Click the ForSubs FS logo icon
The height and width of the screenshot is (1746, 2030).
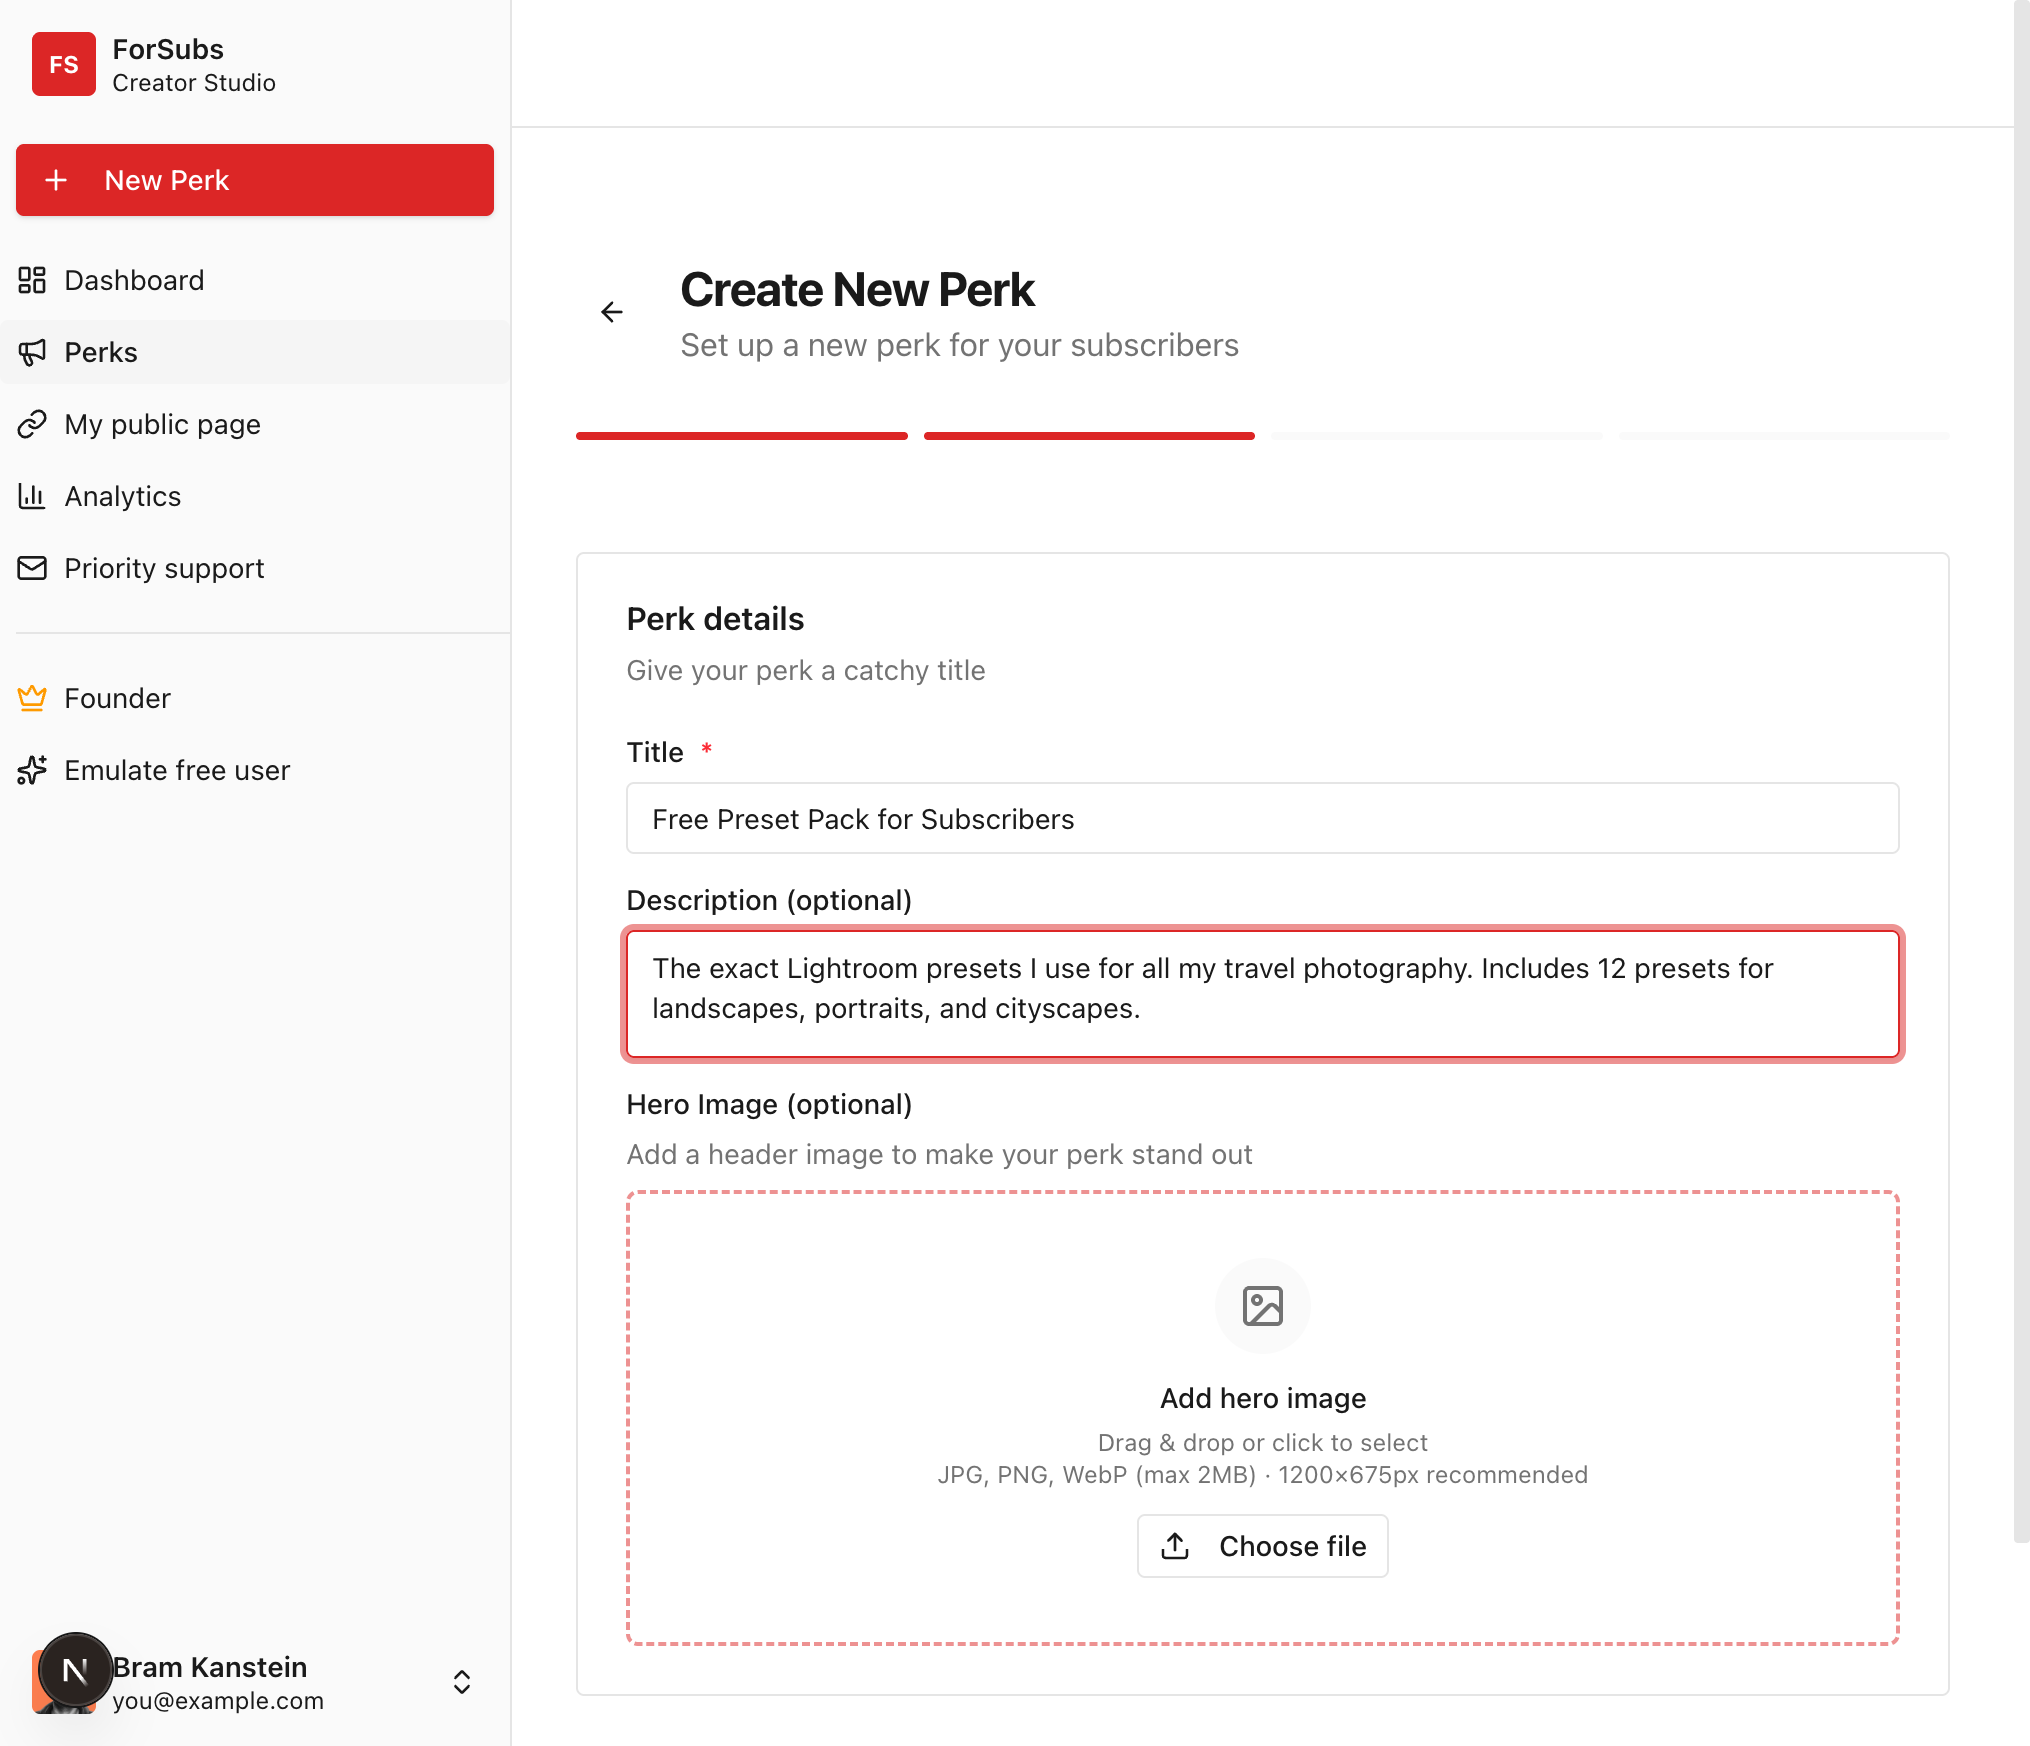(63, 64)
